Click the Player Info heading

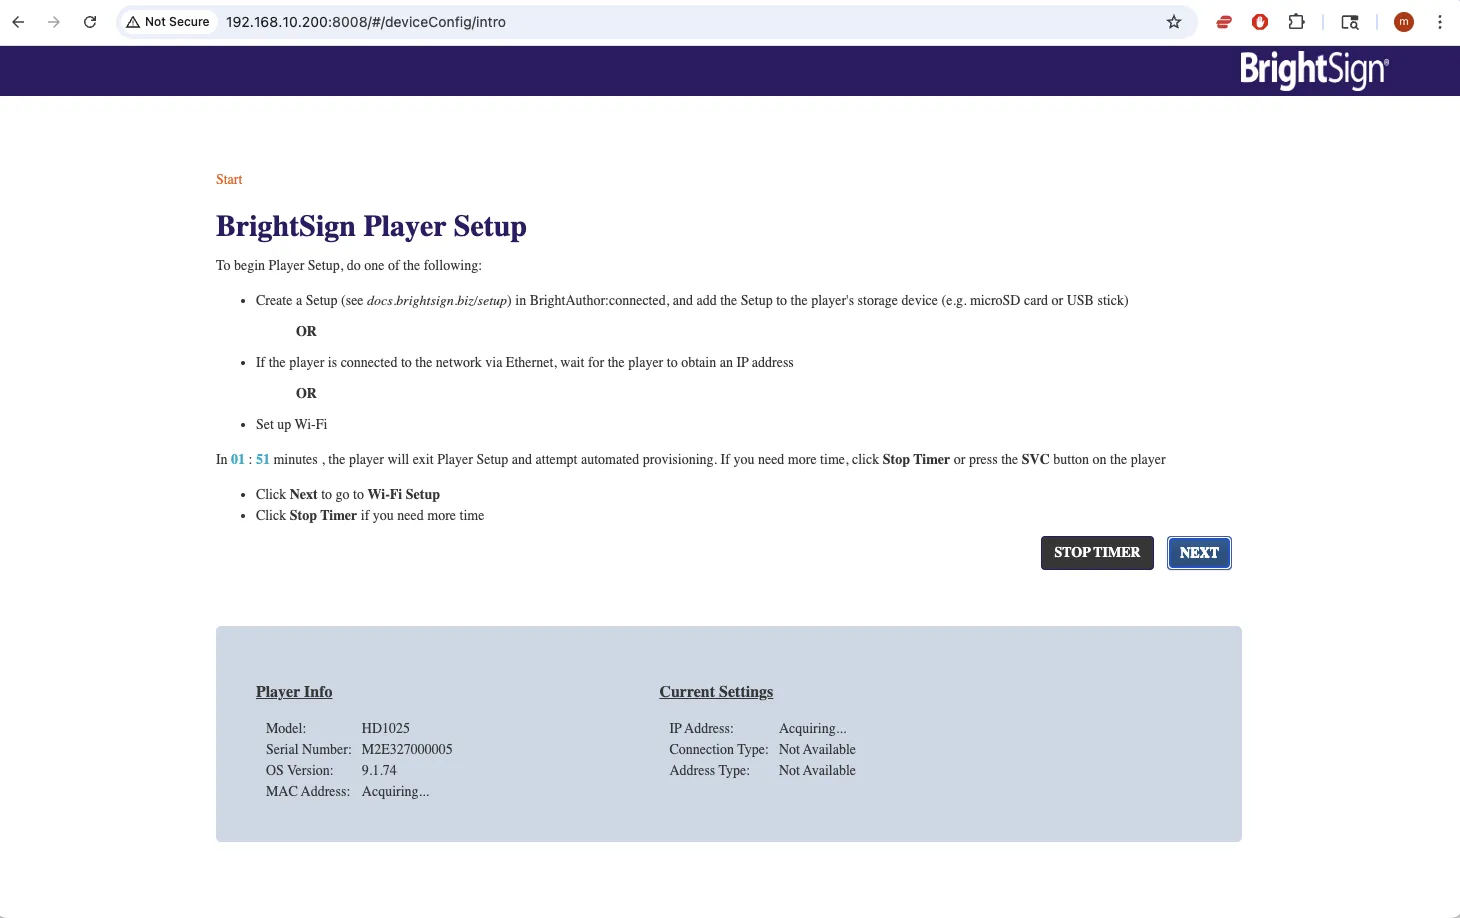click(294, 692)
